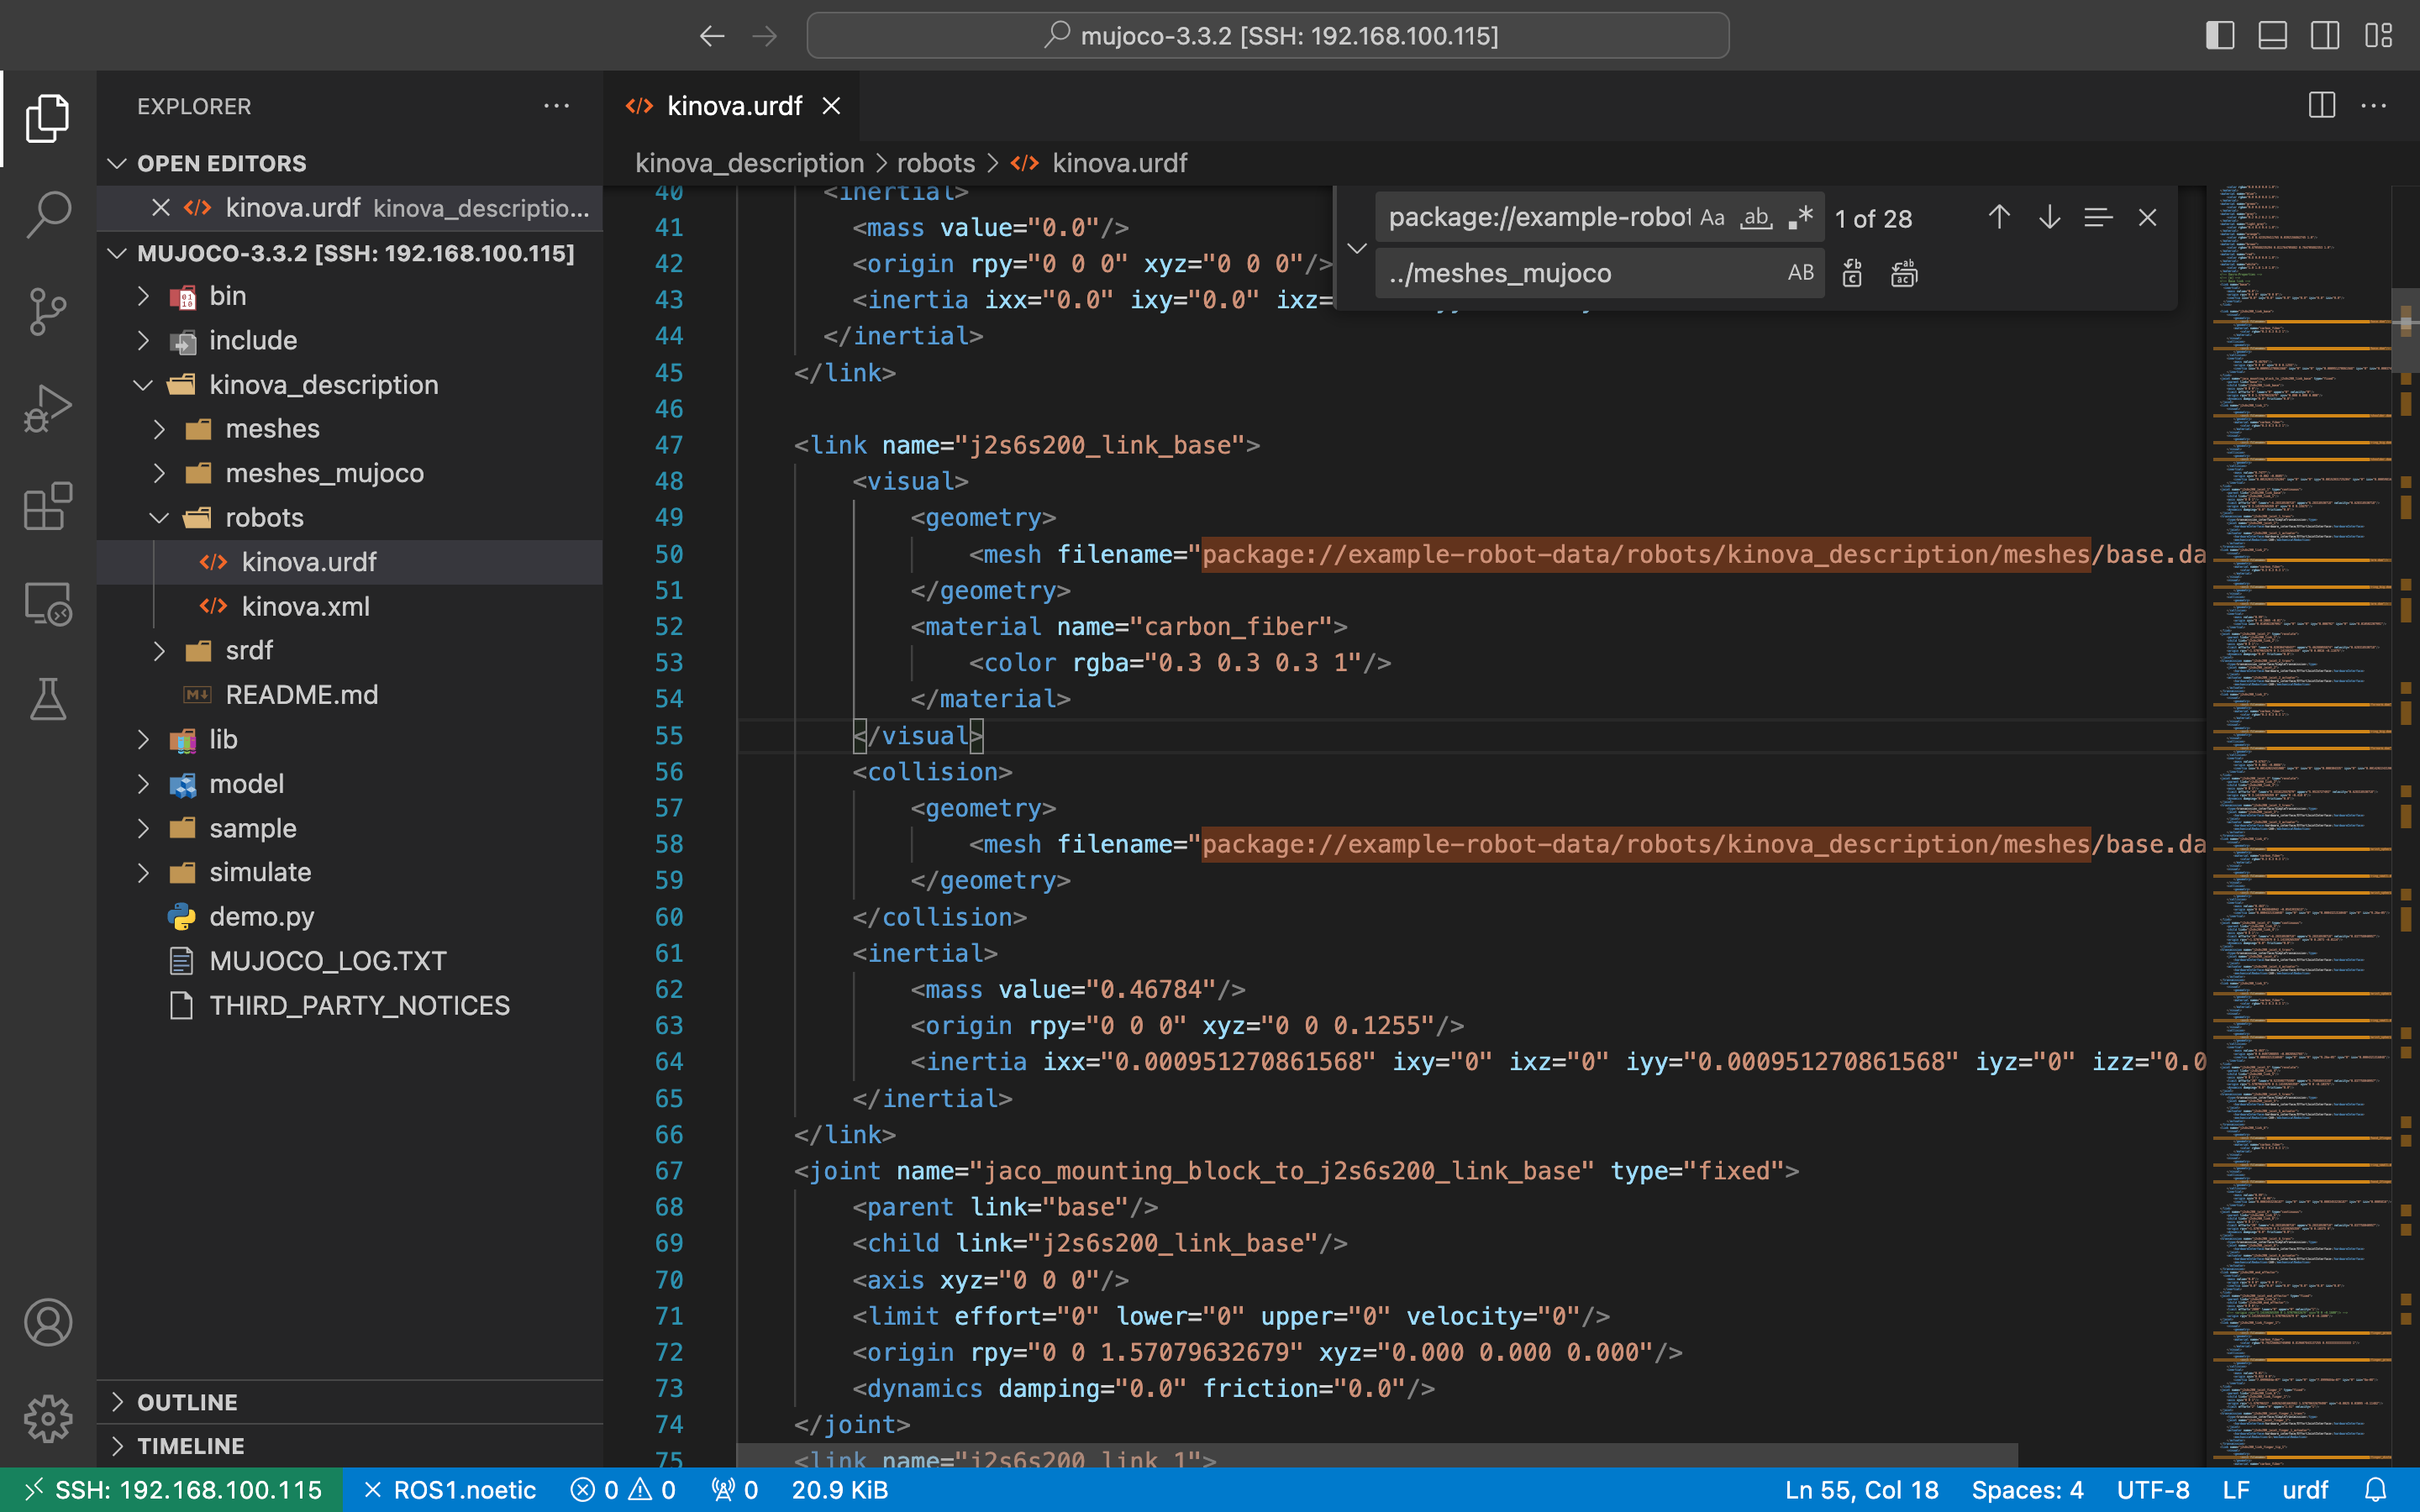Open the Run and Debug view

point(47,409)
